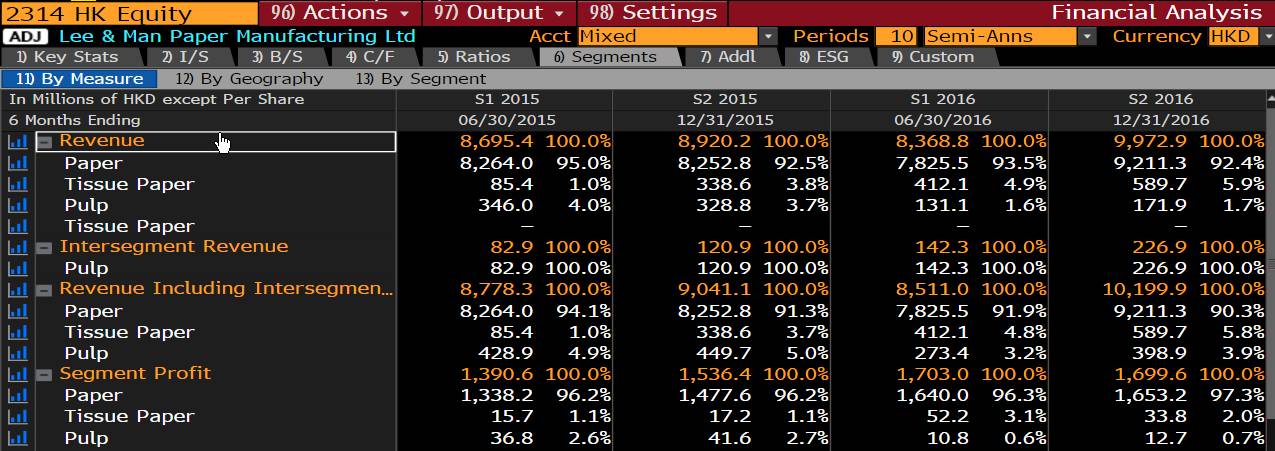Select the By Segment sub-tab
Screen dimensions: 1275x451
421,79
